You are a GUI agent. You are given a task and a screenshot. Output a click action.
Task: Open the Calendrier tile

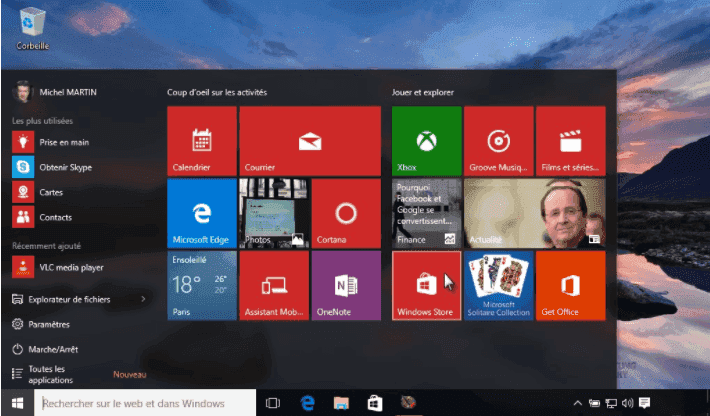tap(202, 141)
